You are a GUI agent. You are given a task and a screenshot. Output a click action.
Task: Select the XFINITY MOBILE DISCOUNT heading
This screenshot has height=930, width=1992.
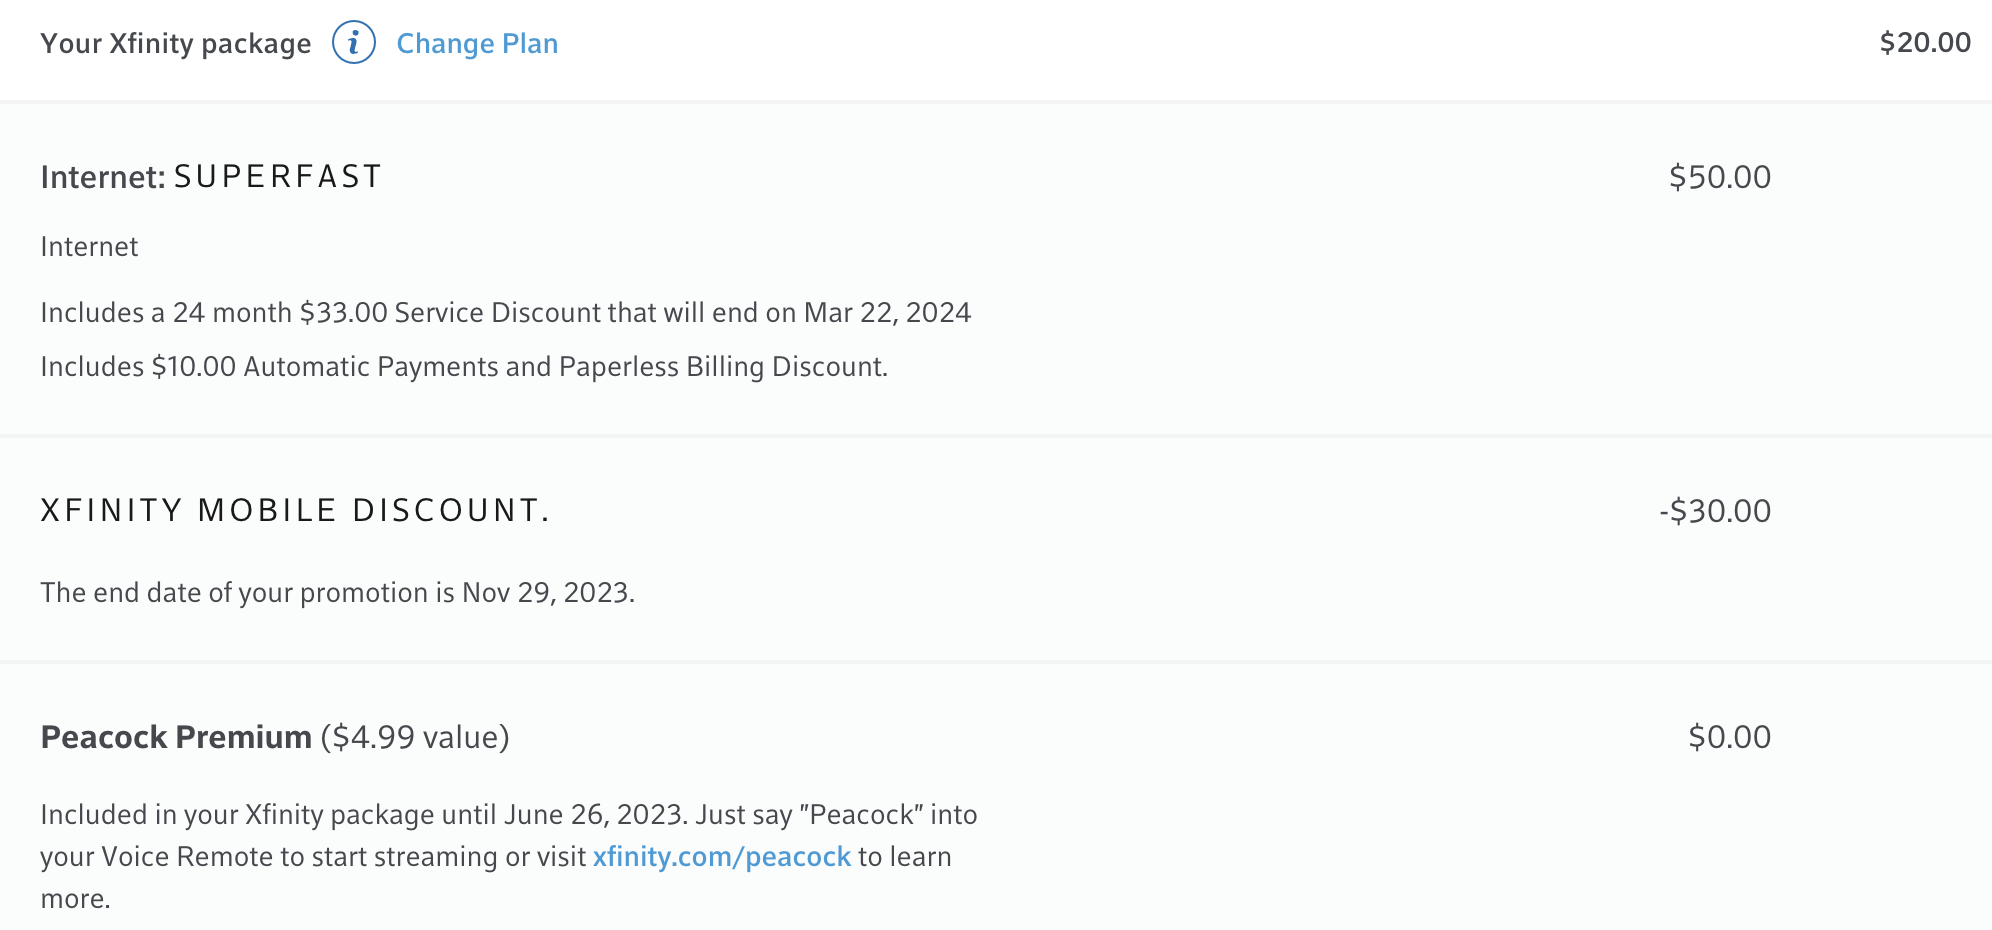click(295, 511)
